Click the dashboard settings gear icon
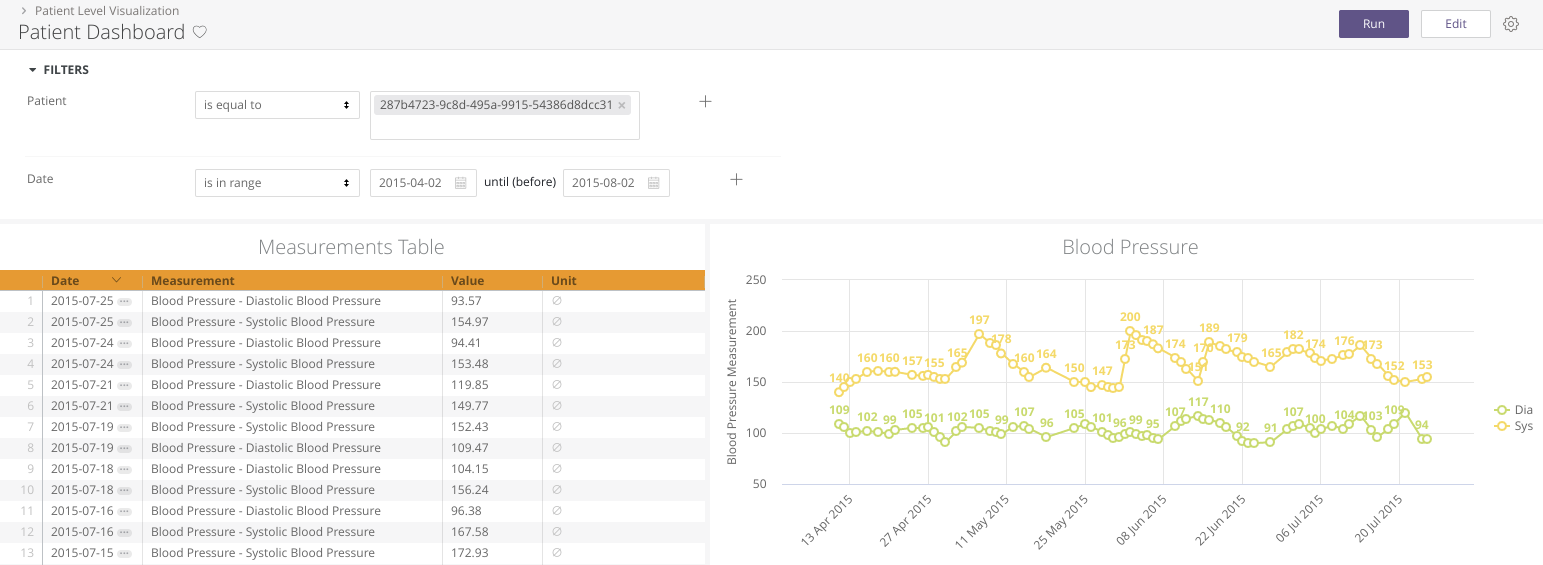Image resolution: width=1543 pixels, height=565 pixels. click(1511, 24)
